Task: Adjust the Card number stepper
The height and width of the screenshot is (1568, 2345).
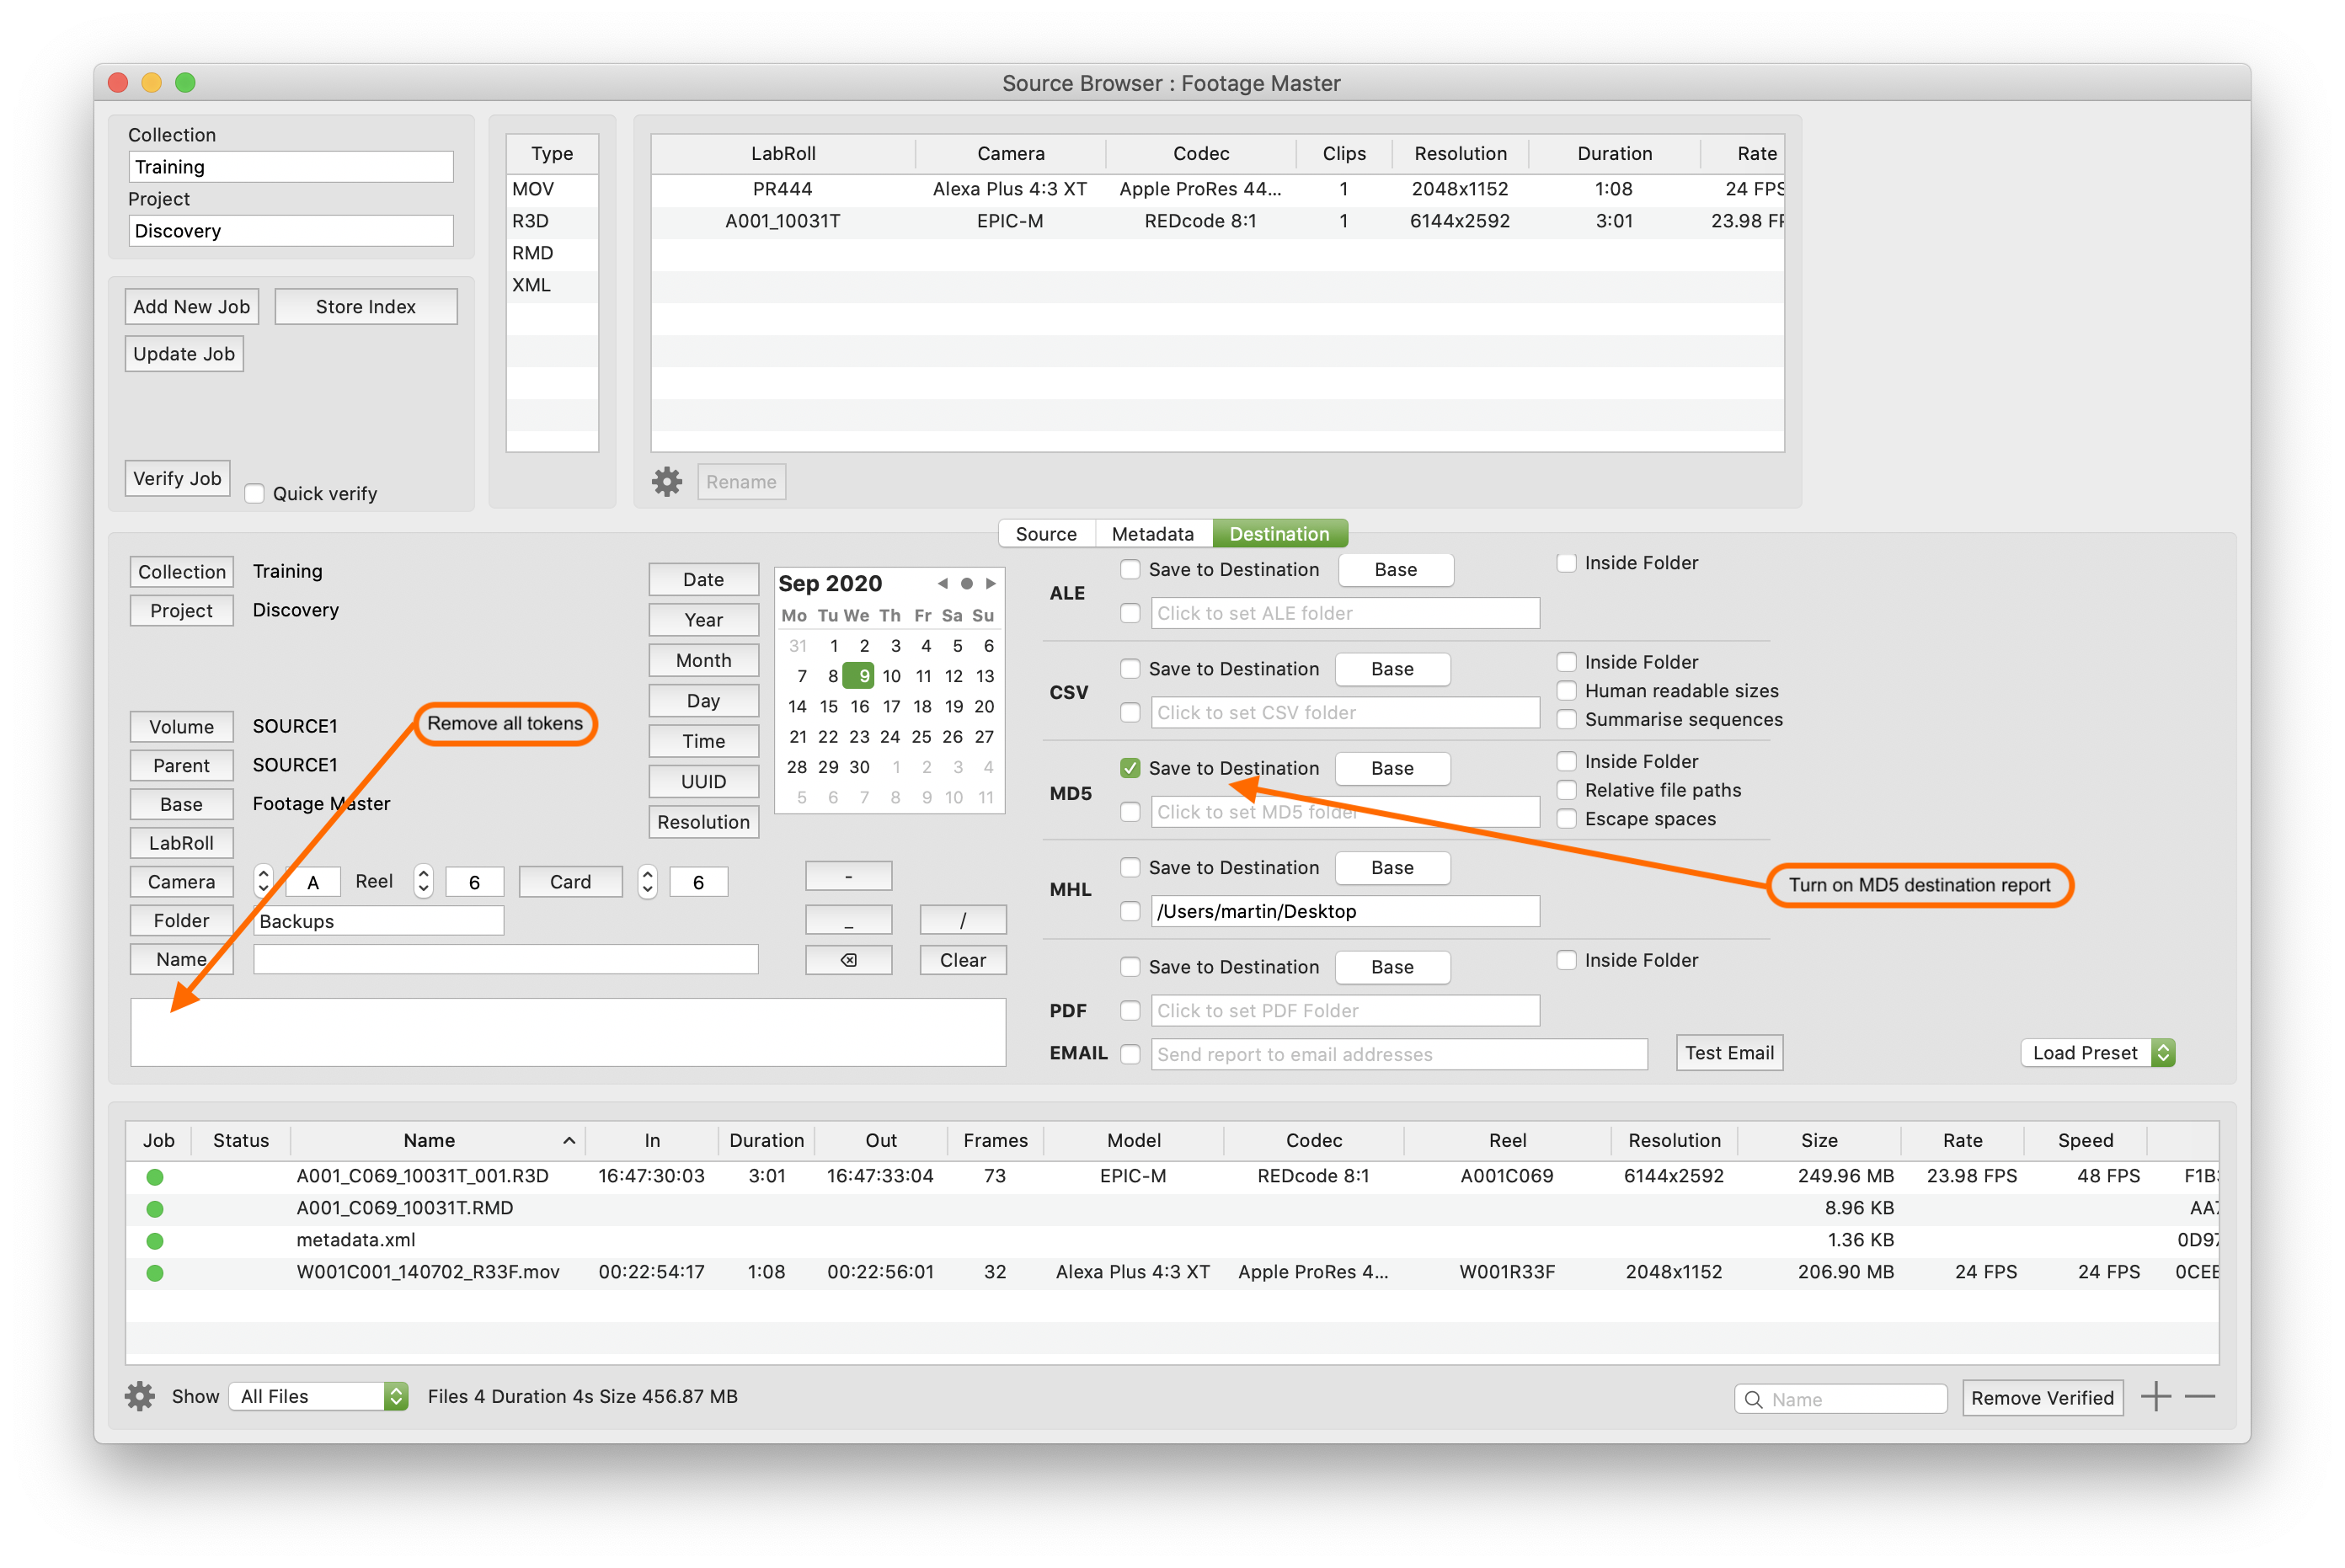Action: click(x=648, y=881)
